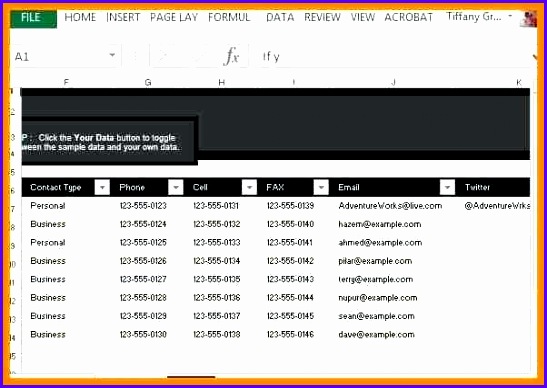This screenshot has width=547, height=388.
Task: Select cell number 123-555-0138
Action: 217,335
